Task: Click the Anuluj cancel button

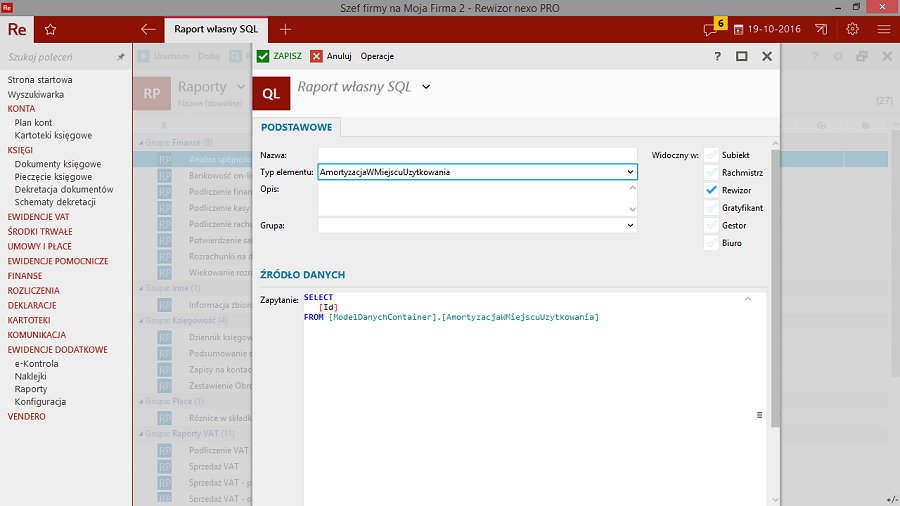Action: (331, 57)
